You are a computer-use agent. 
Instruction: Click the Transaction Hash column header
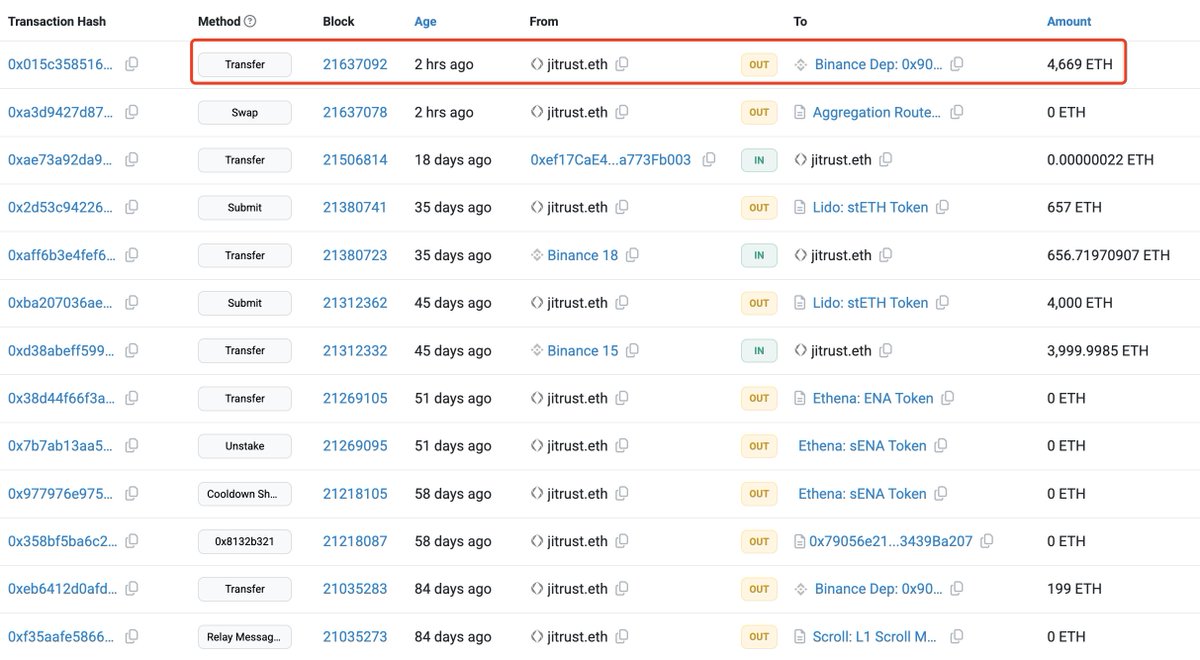pos(57,21)
